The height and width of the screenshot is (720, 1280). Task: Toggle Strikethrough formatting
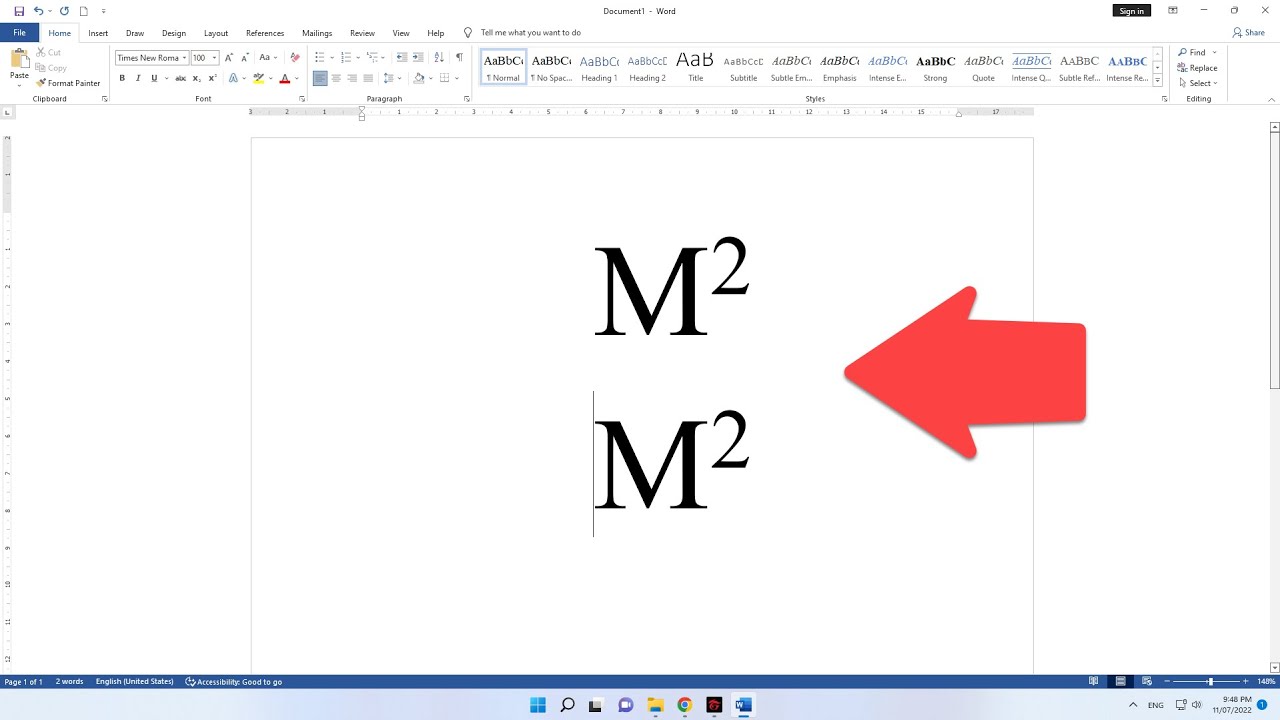tap(181, 78)
